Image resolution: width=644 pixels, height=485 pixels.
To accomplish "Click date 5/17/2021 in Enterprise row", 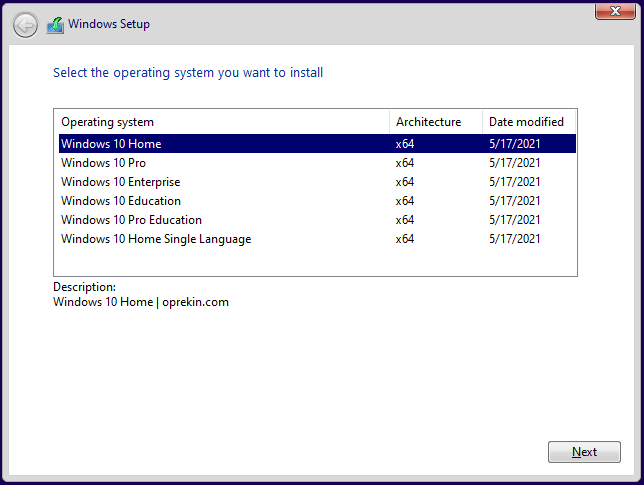I will [515, 182].
